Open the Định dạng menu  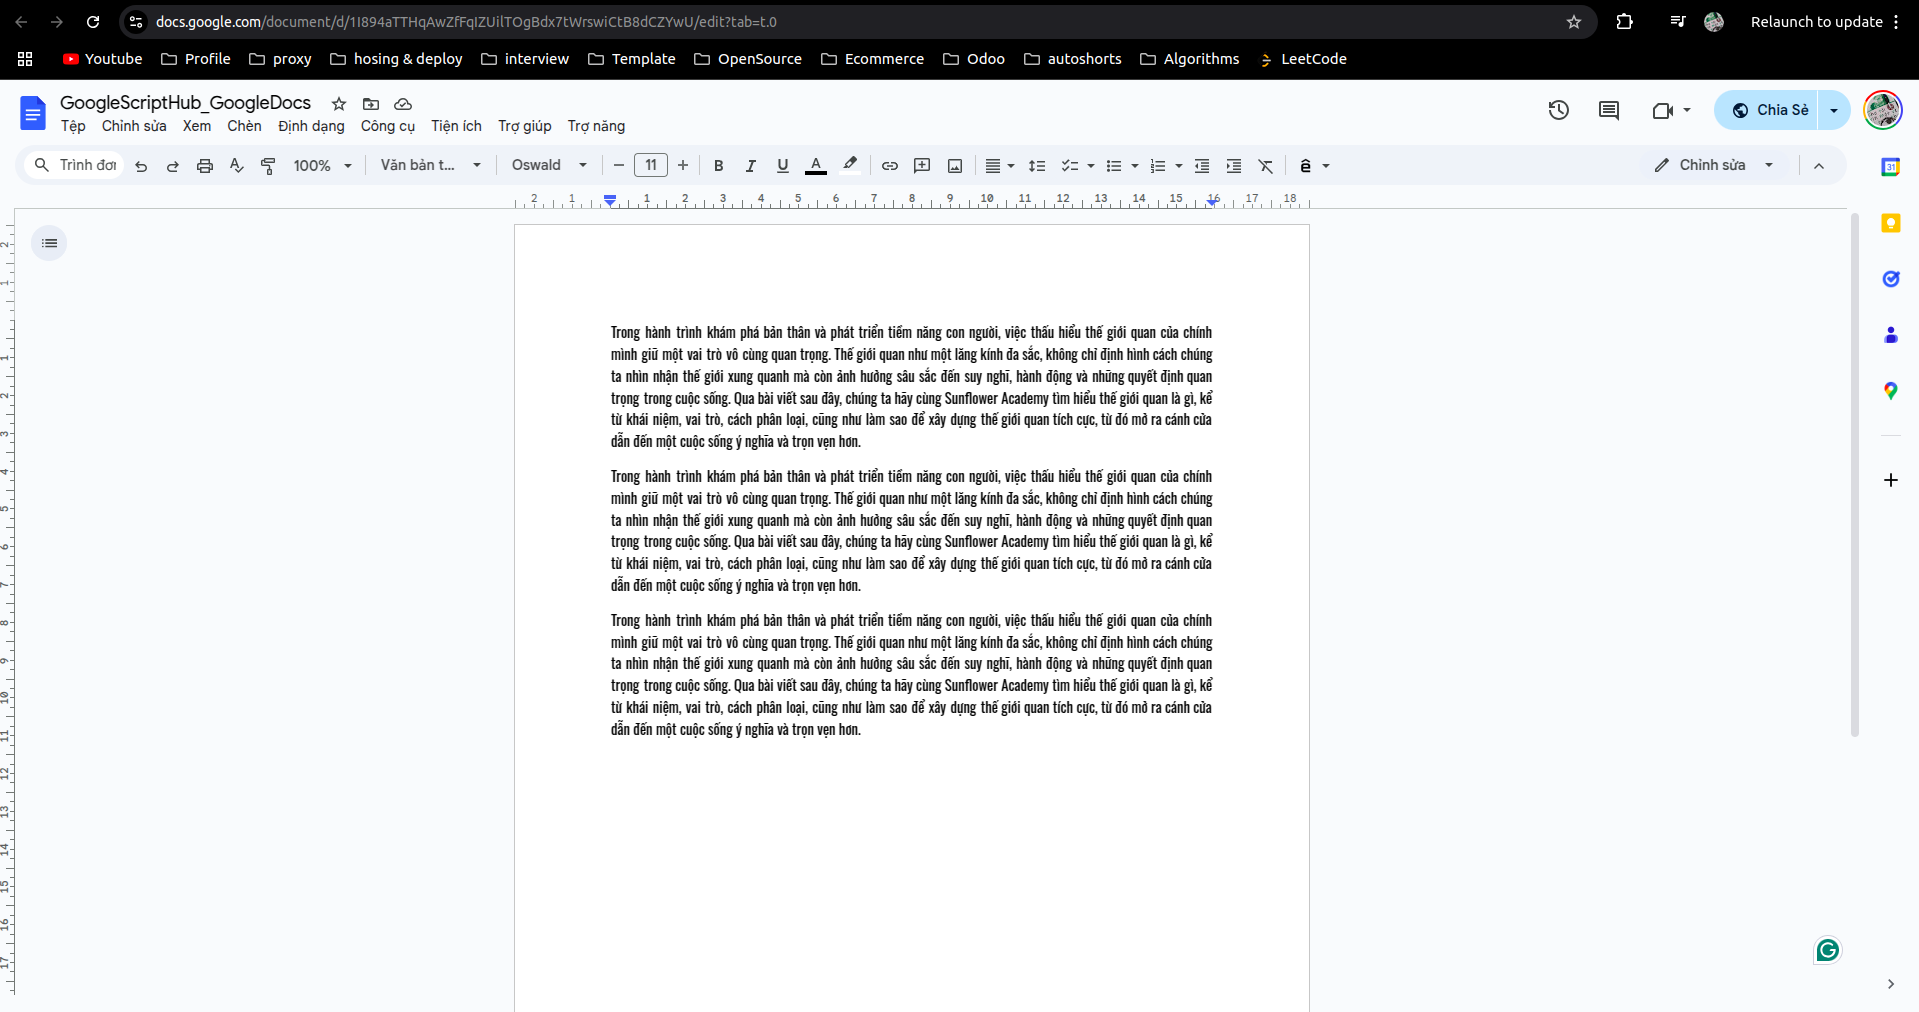(311, 126)
